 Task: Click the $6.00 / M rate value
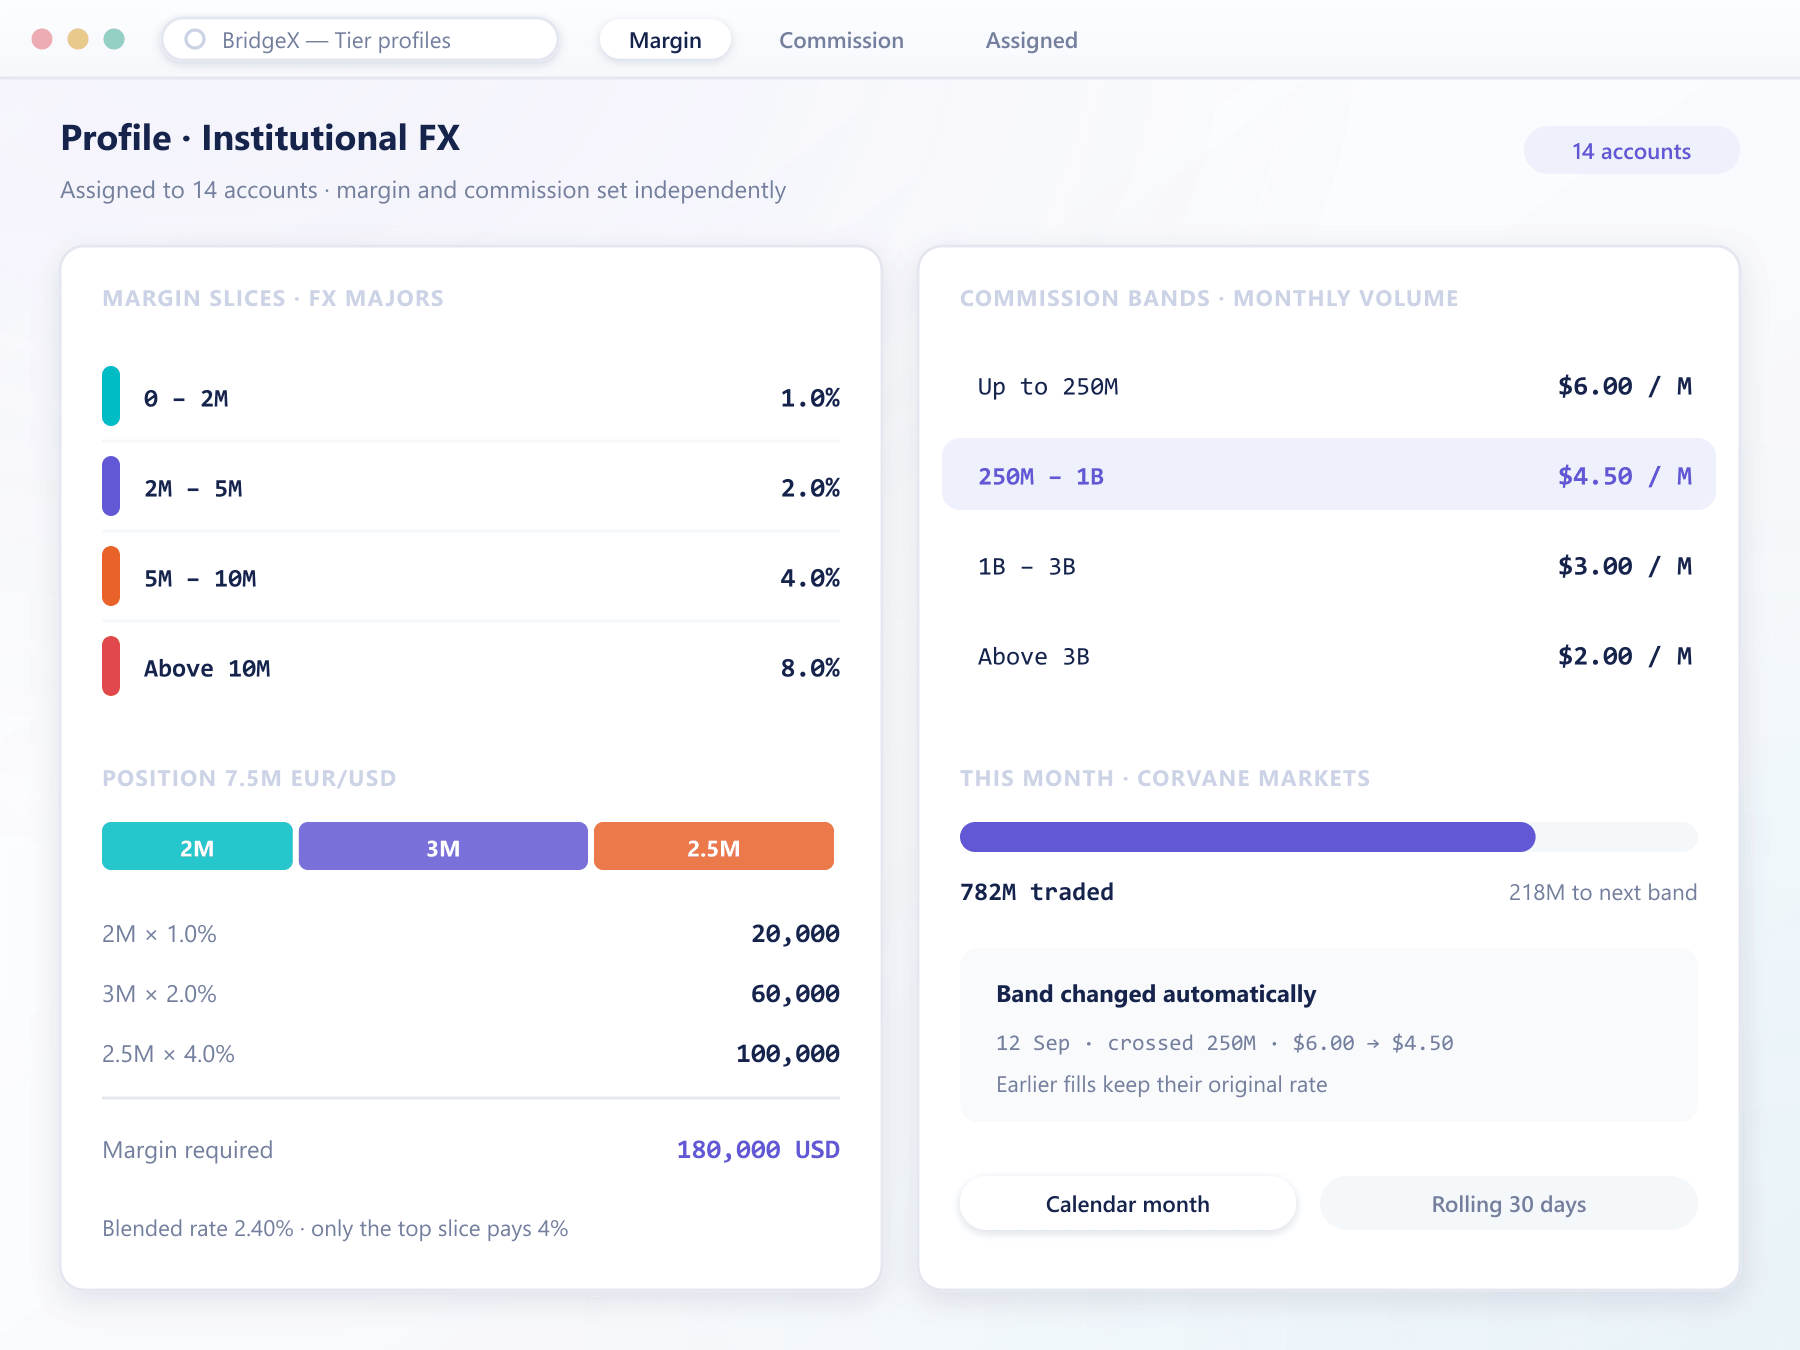[x=1625, y=386]
